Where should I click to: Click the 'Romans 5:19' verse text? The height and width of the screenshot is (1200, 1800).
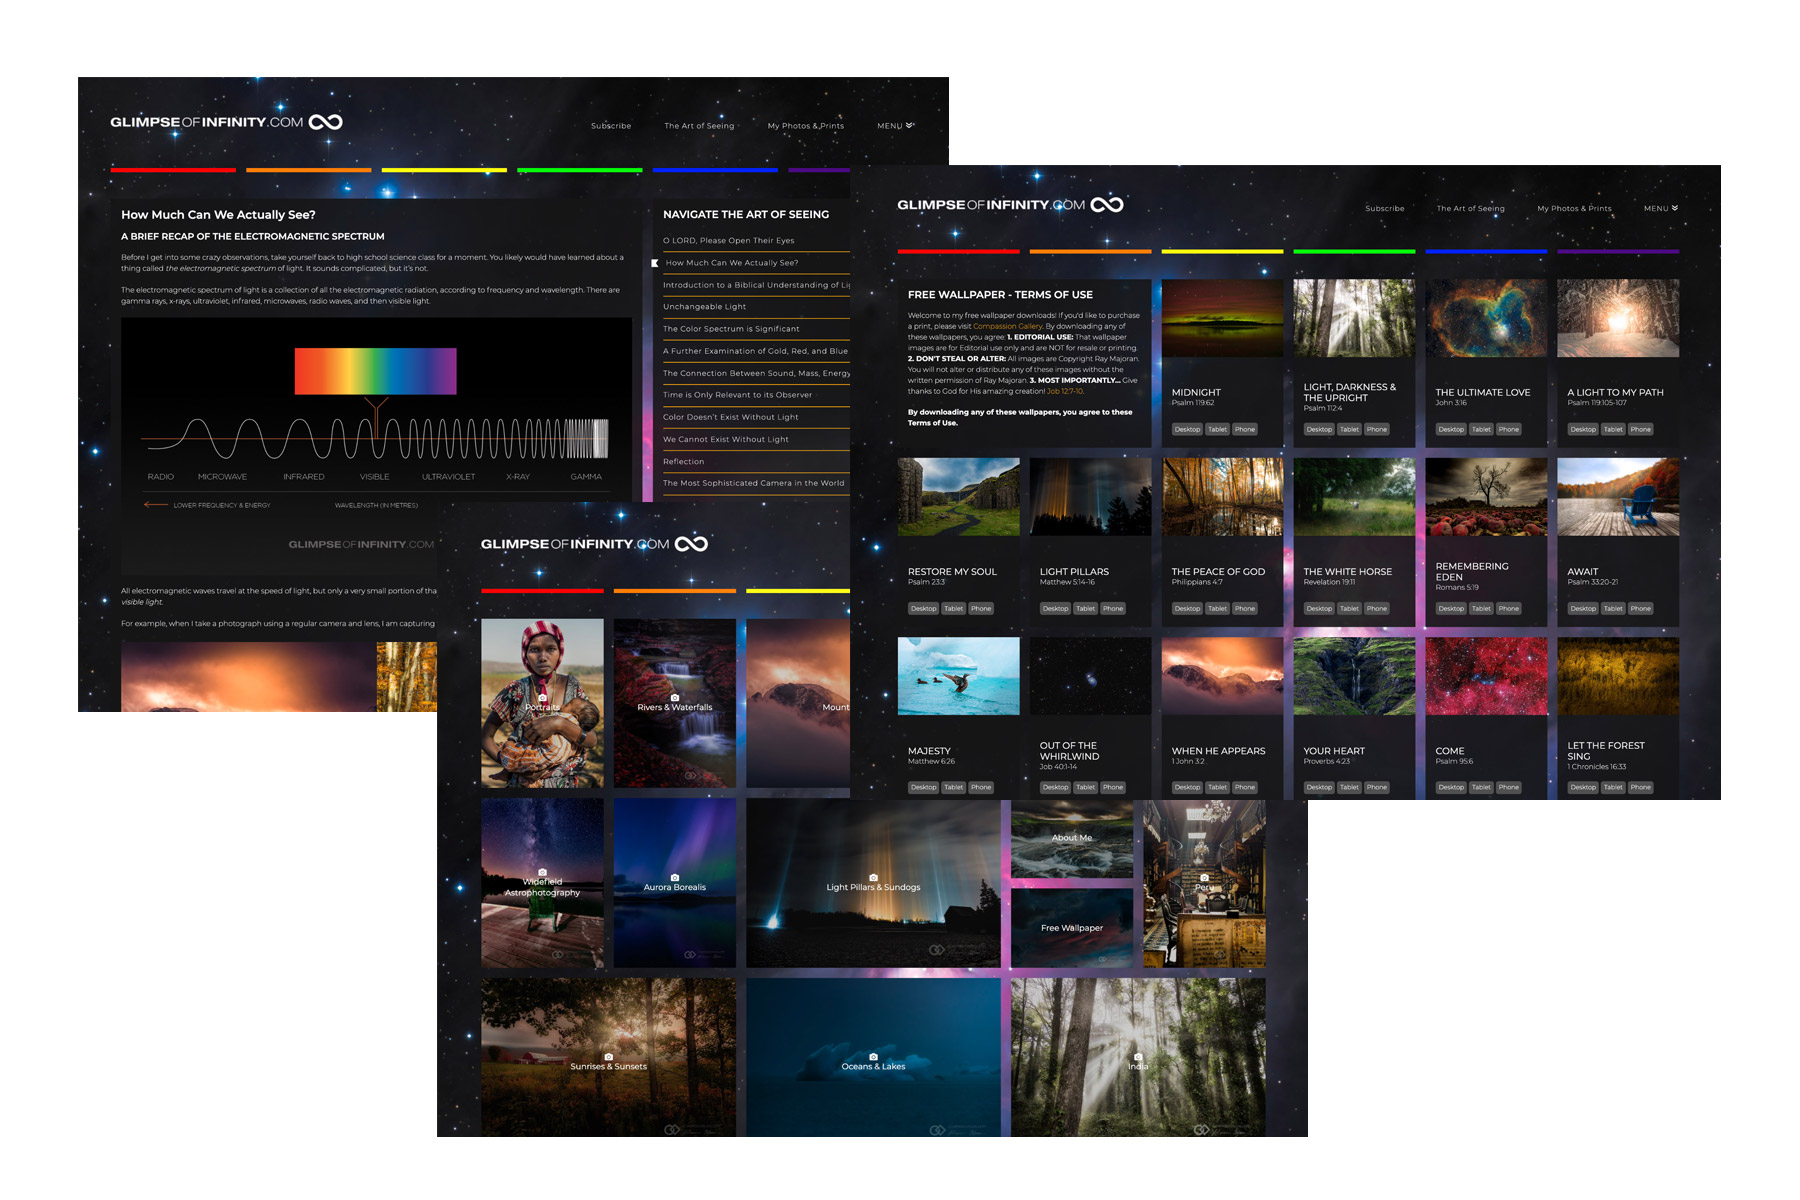tap(1457, 587)
